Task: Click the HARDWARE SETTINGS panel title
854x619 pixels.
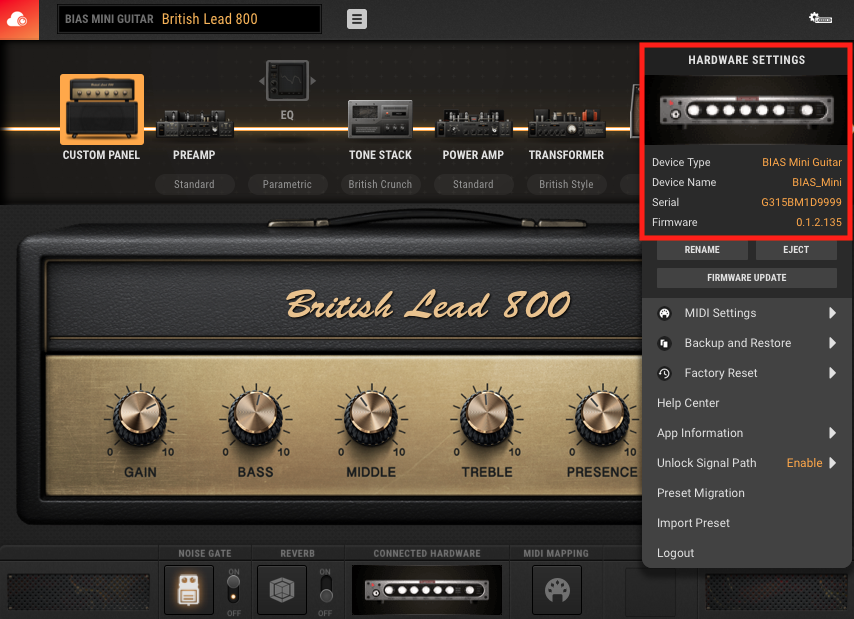Action: pyautogui.click(x=747, y=60)
